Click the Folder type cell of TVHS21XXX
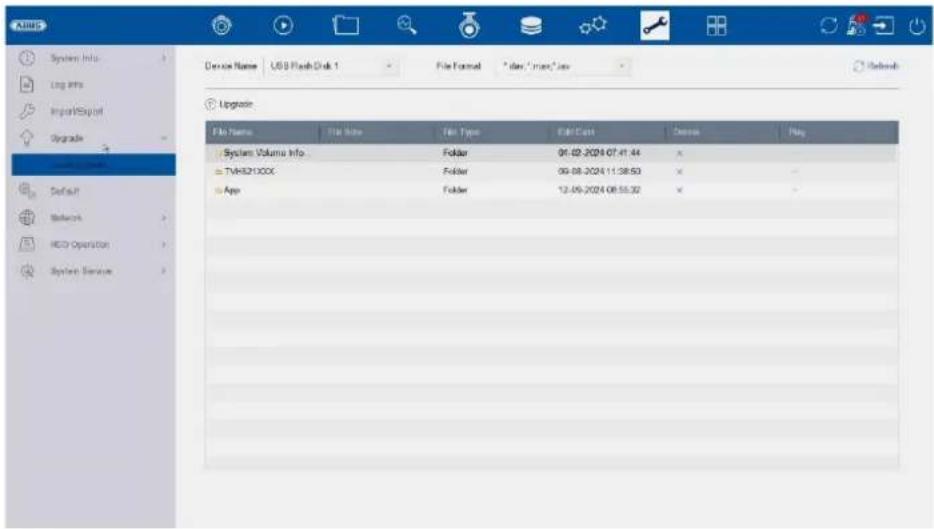 click(455, 172)
